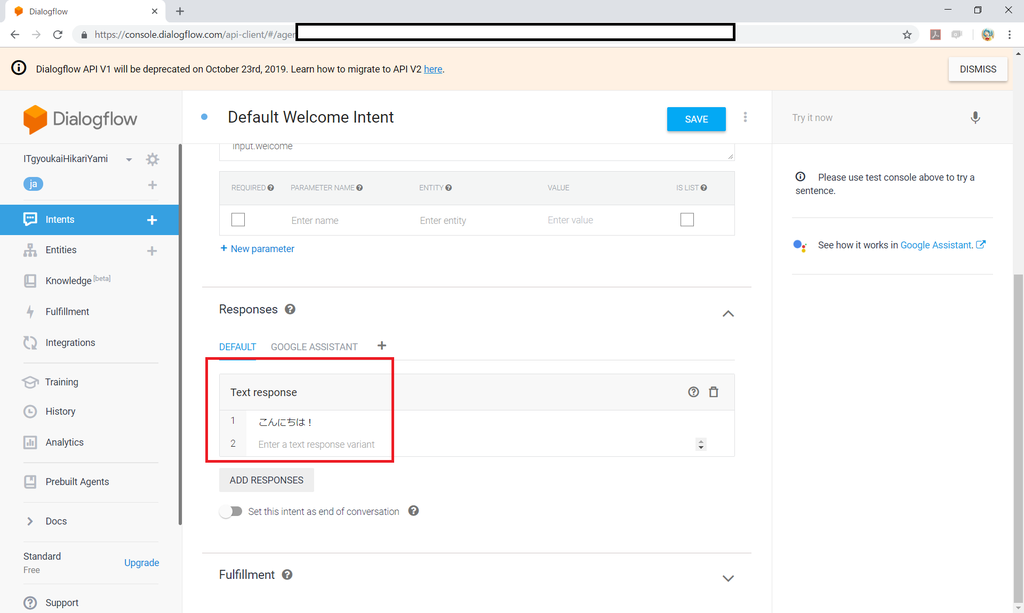Select the DEFAULT responses tab
Image resolution: width=1024 pixels, height=613 pixels.
(238, 347)
